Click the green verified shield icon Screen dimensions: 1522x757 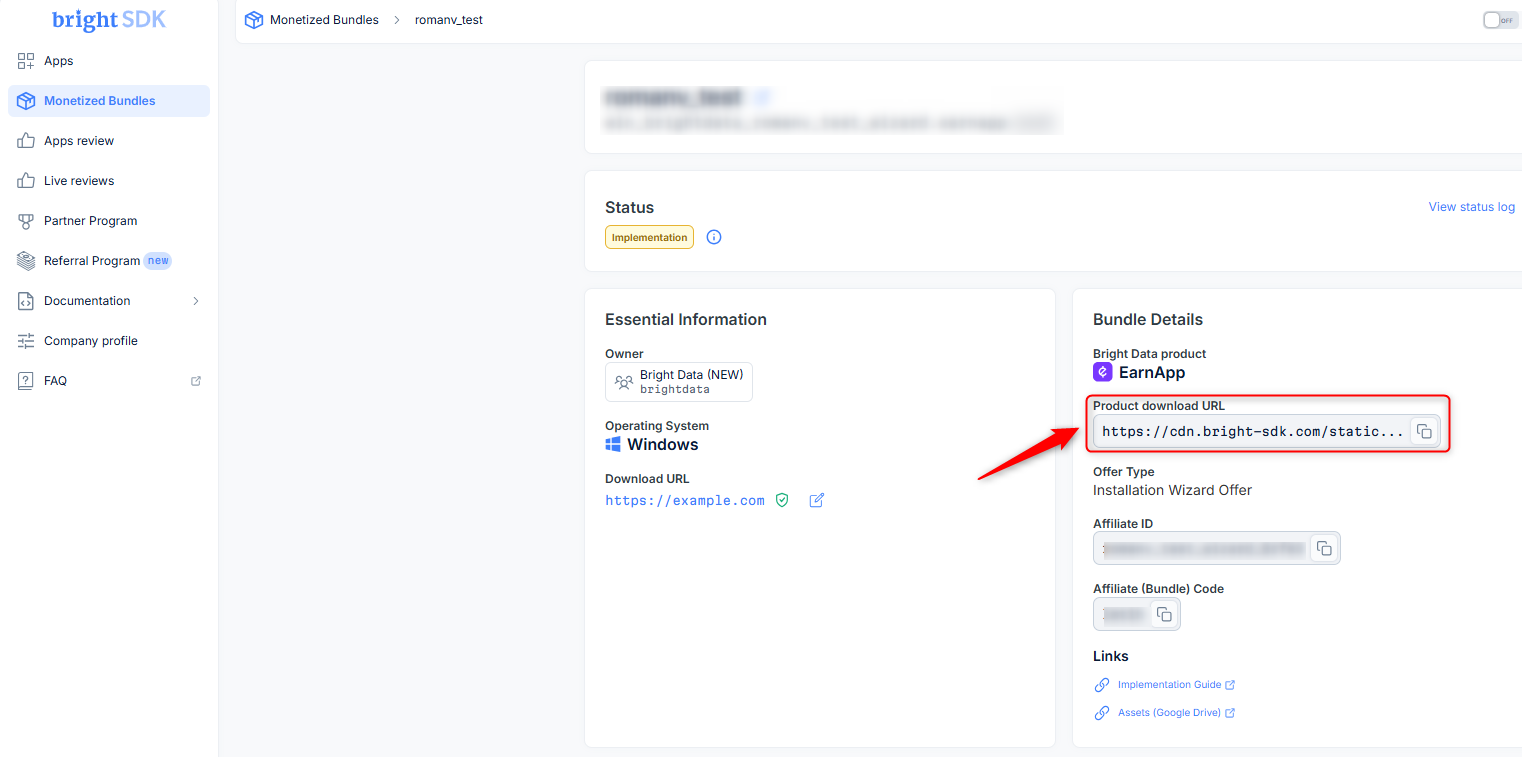click(x=782, y=500)
